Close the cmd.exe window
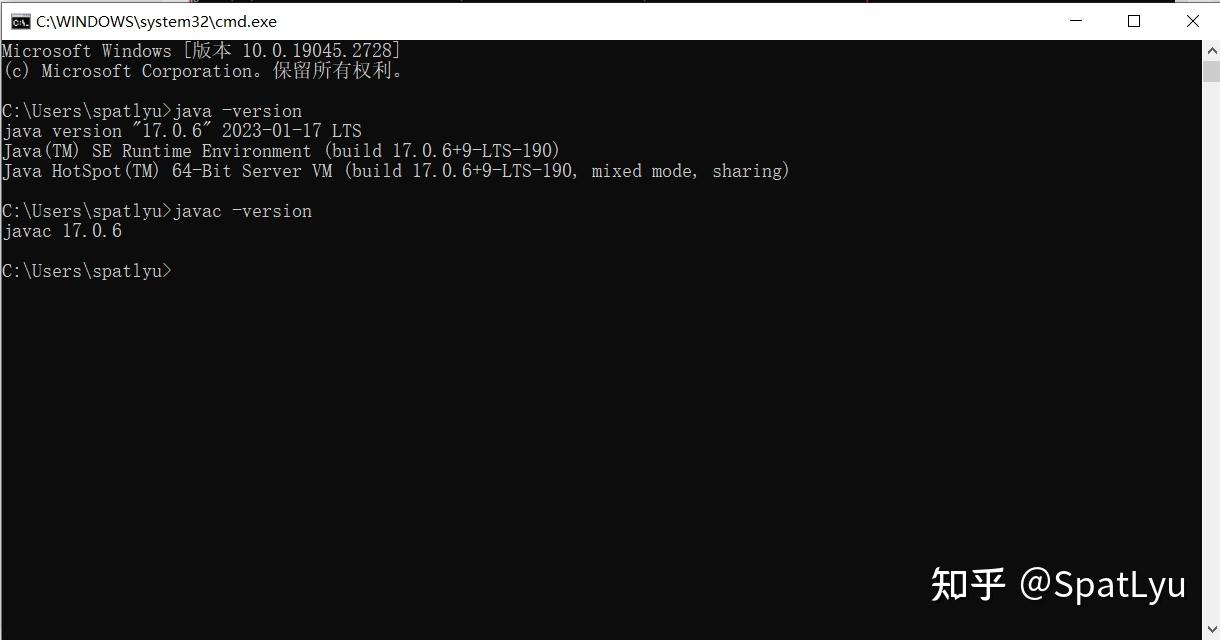 coord(1192,21)
